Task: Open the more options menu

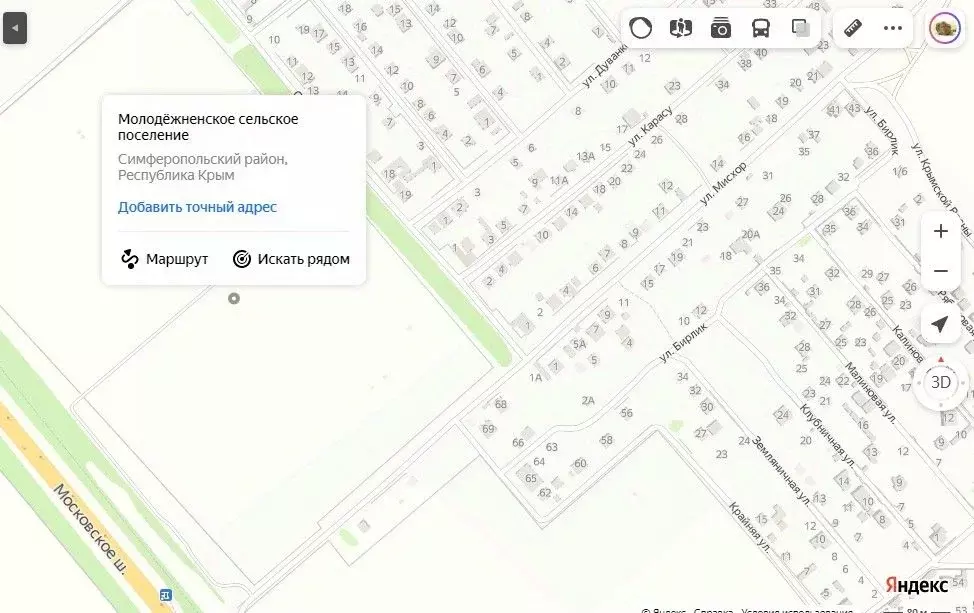Action: [x=893, y=28]
